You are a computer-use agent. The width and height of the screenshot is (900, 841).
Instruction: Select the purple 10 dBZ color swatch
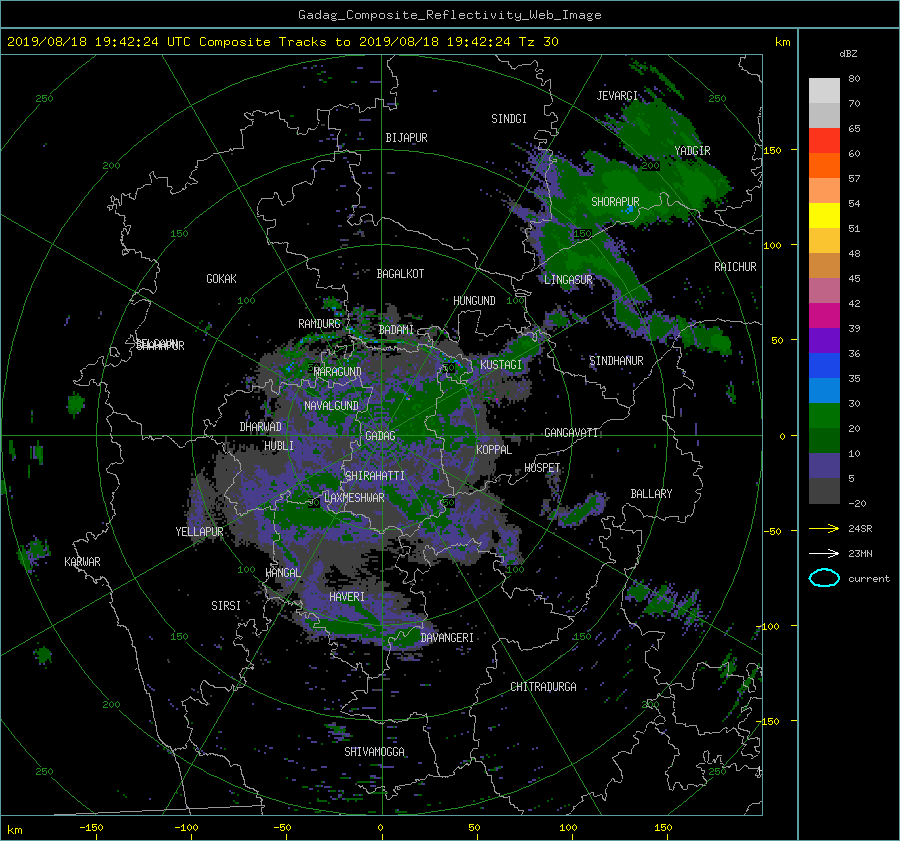824,465
